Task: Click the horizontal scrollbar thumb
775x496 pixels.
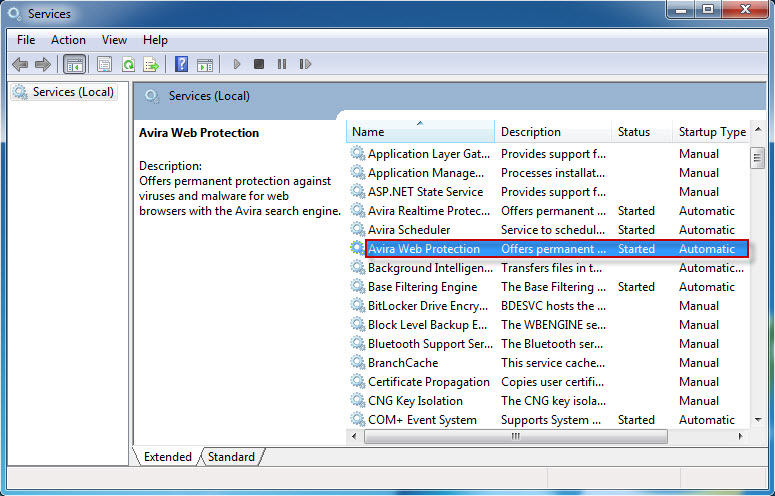Action: tap(516, 436)
